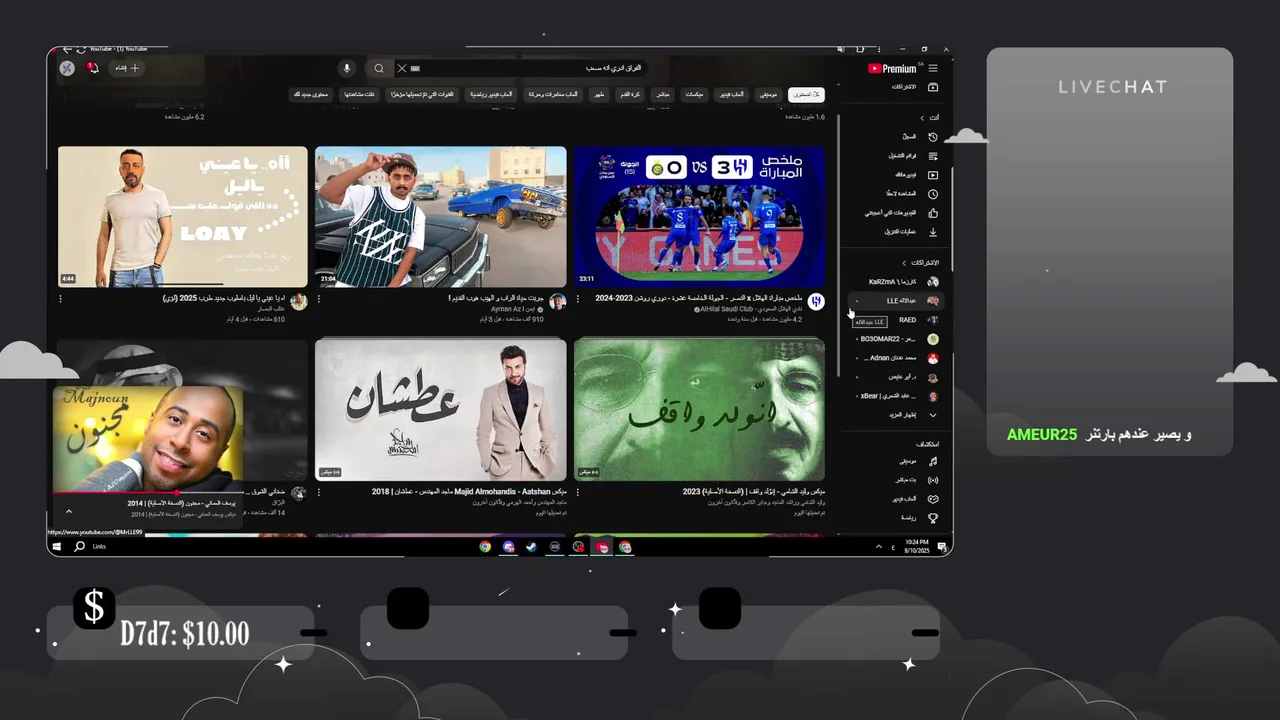The height and width of the screenshot is (720, 1280).
Task: Open options menu for Aatshan mix
Action: pyautogui.click(x=319, y=492)
